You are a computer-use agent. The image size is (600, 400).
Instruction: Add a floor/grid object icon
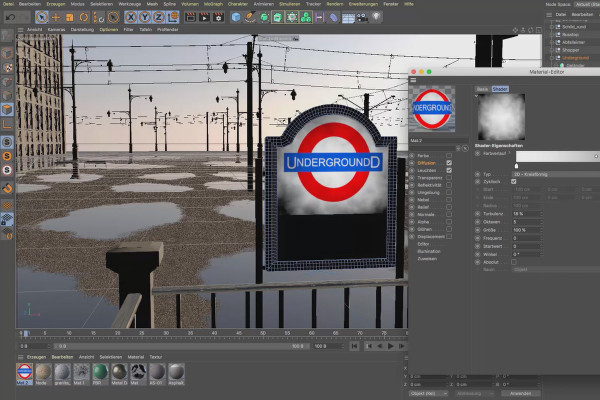(348, 18)
